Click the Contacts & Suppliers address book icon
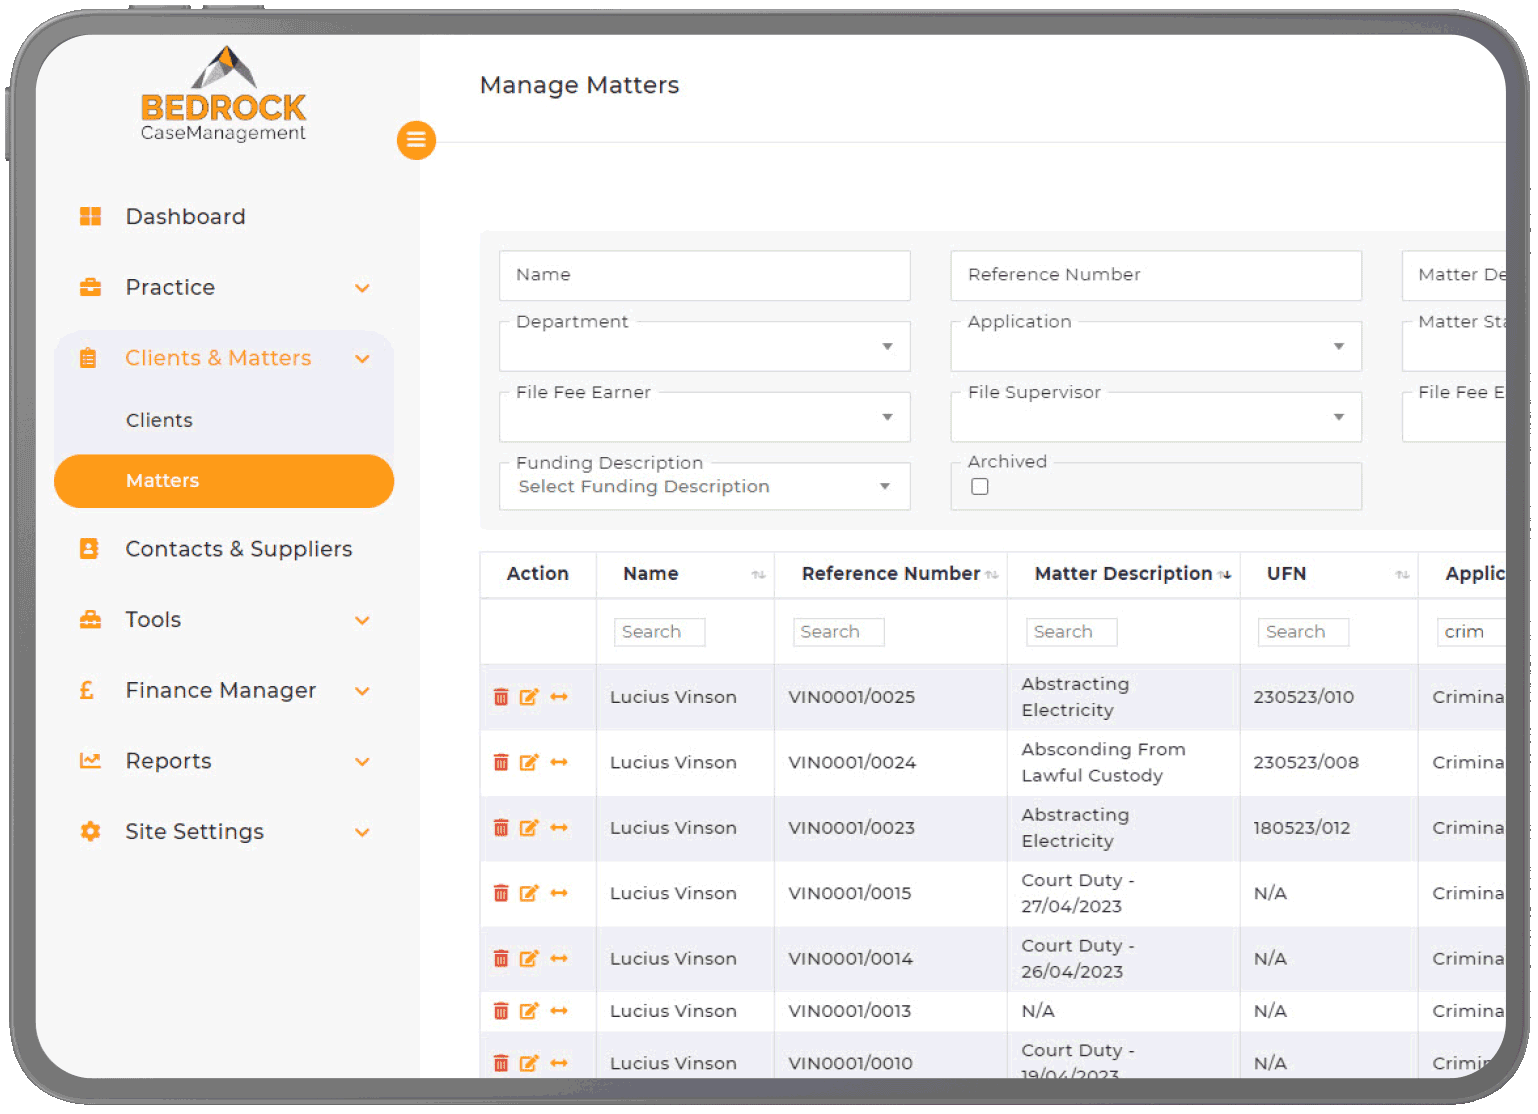 [x=89, y=548]
